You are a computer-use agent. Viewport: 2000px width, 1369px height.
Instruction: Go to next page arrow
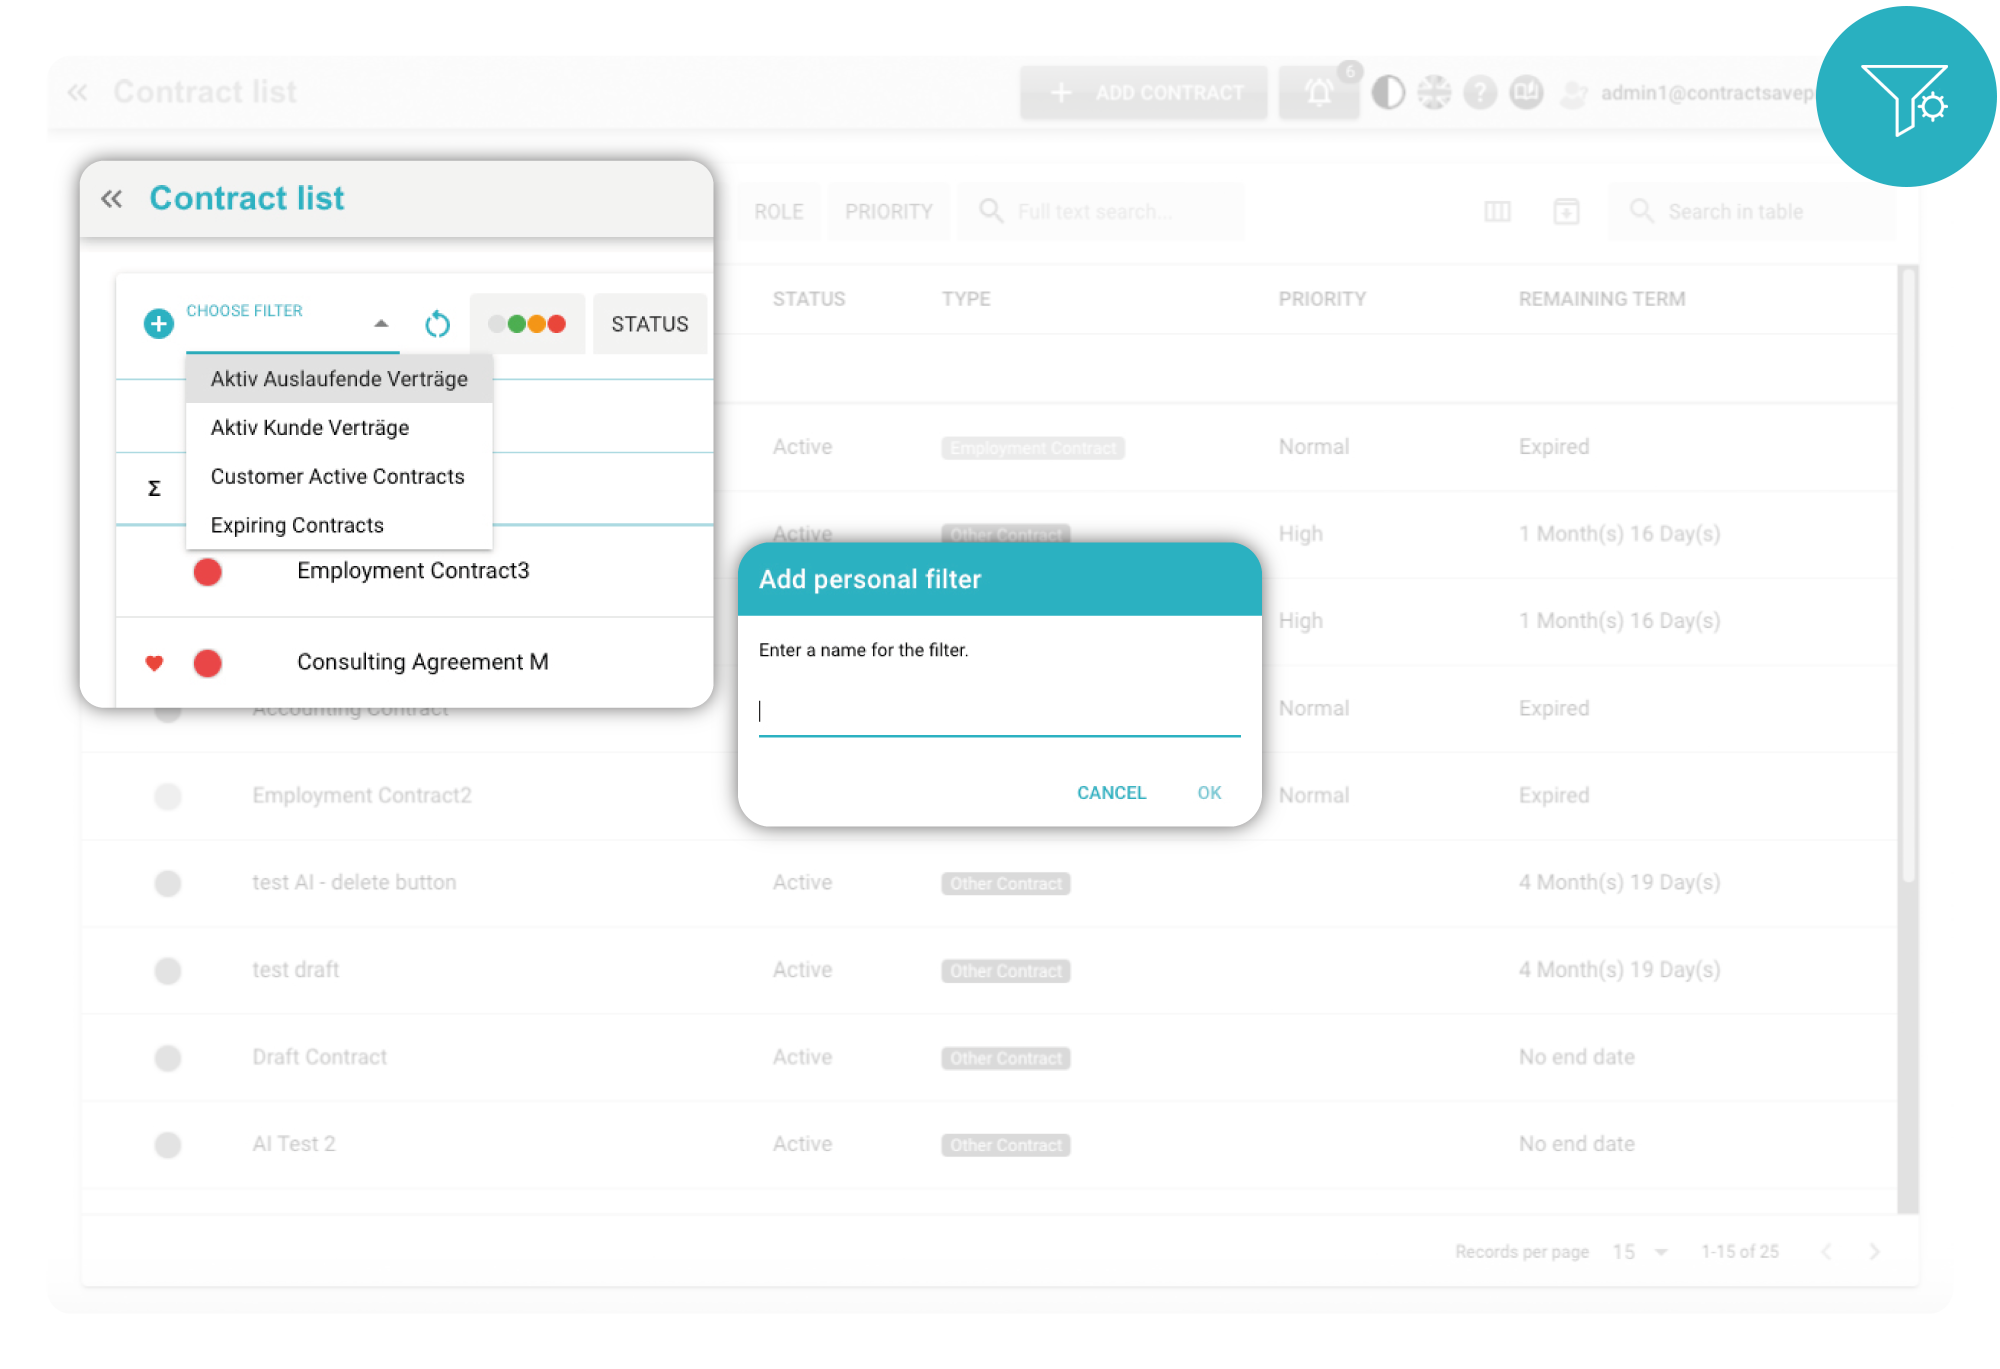[1874, 1252]
